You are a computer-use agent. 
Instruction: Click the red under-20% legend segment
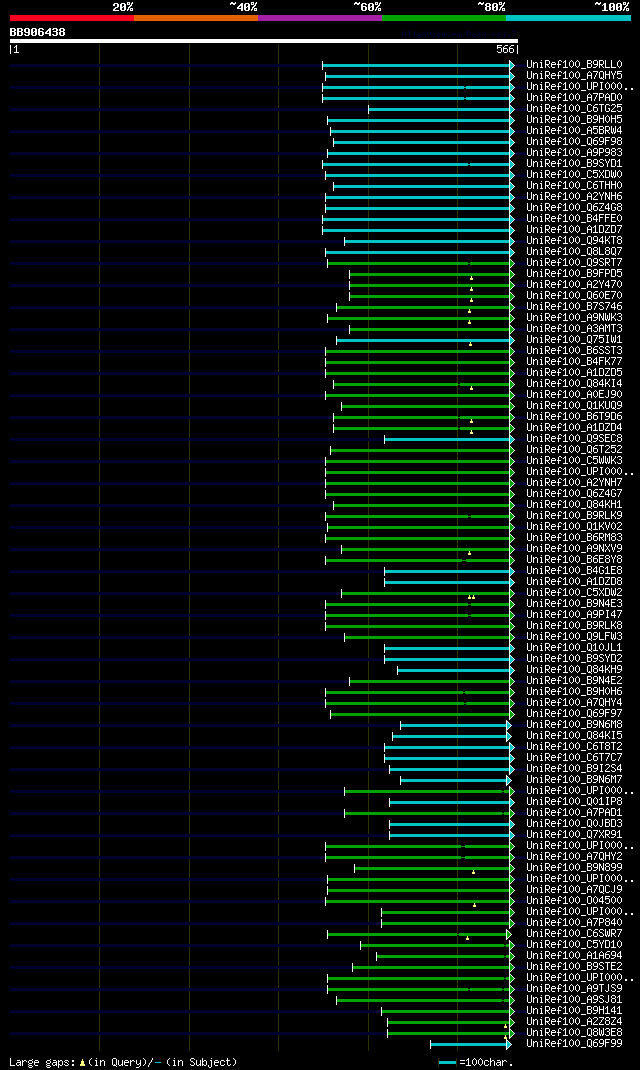click(72, 18)
